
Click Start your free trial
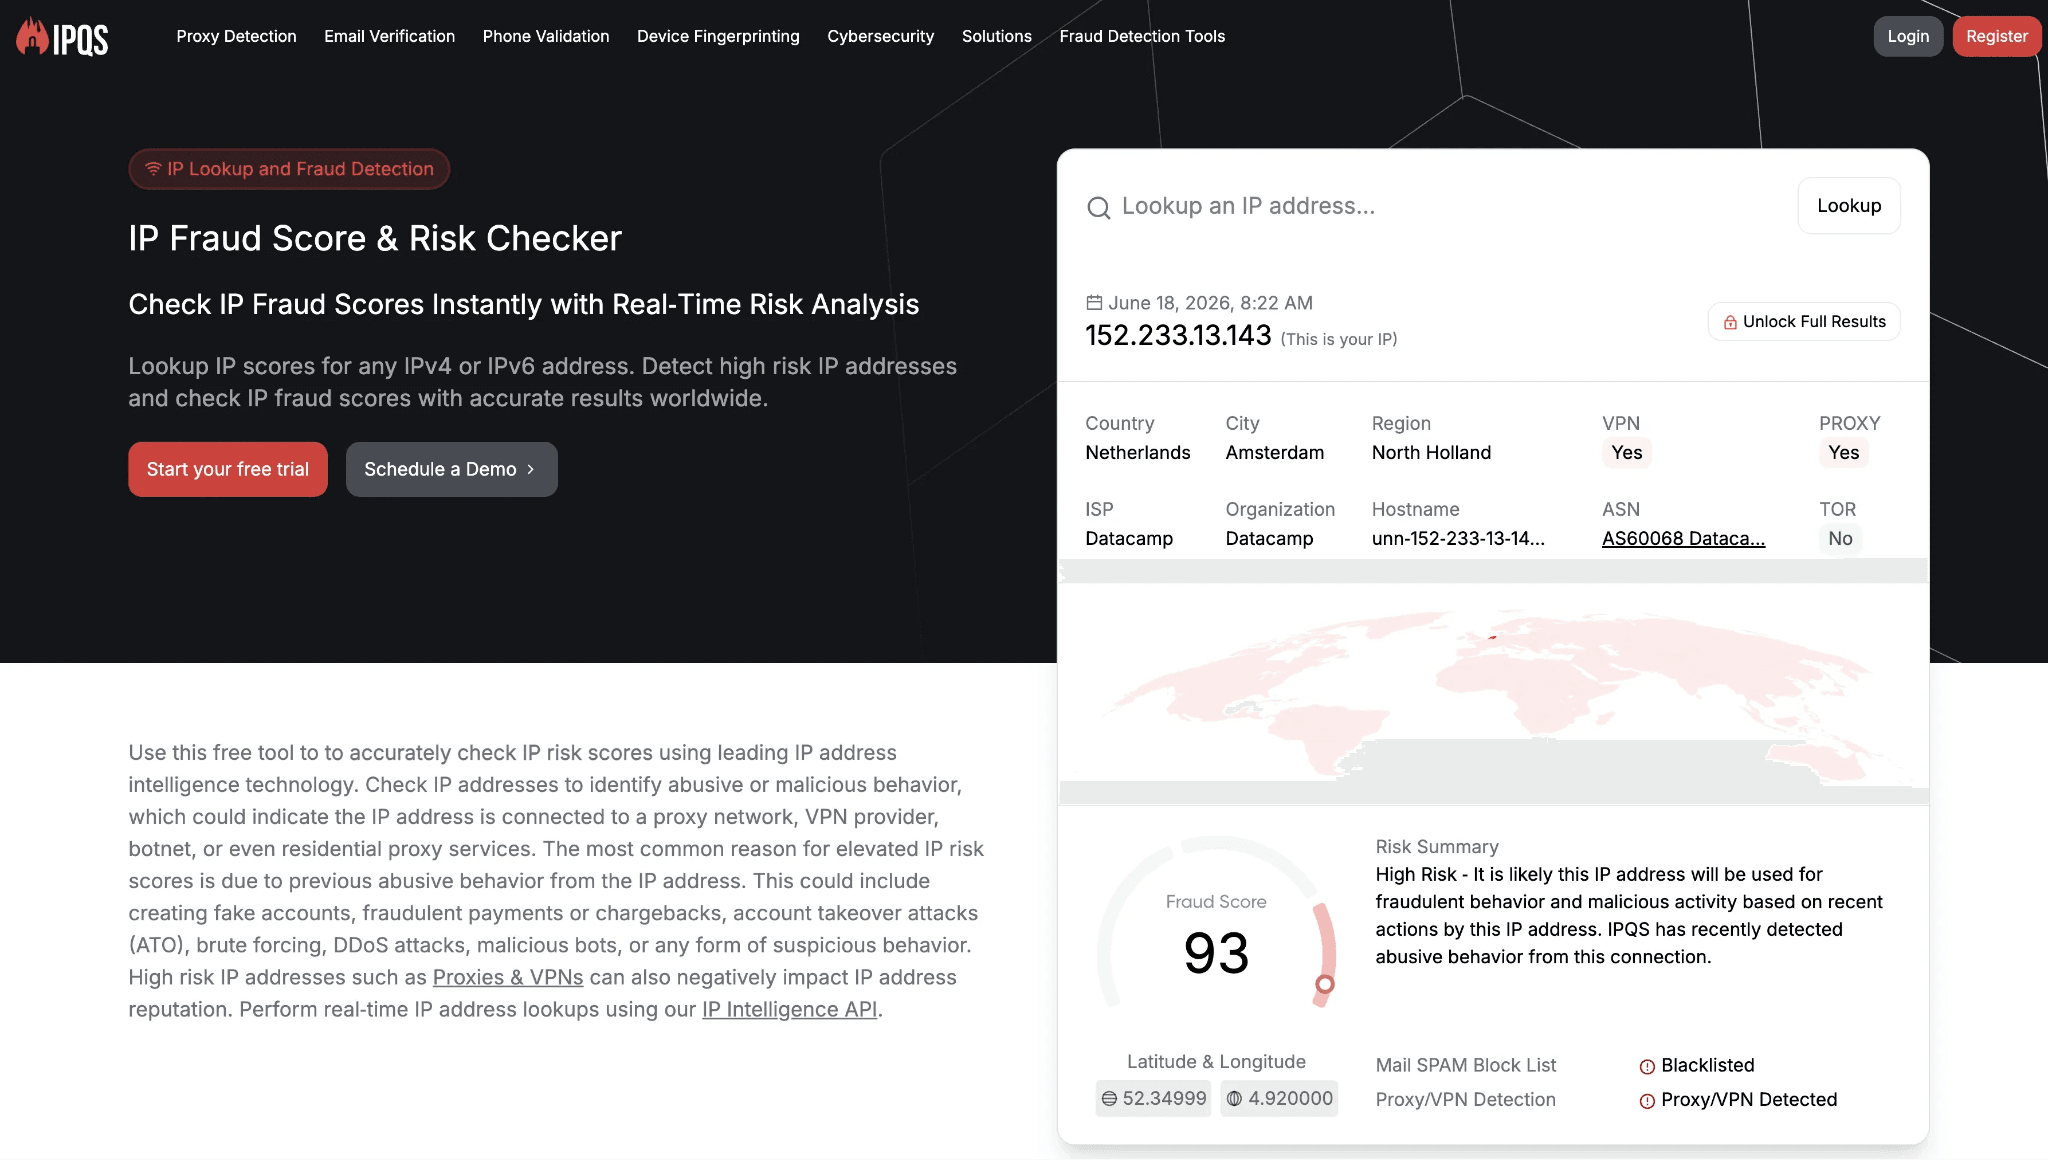(x=228, y=469)
